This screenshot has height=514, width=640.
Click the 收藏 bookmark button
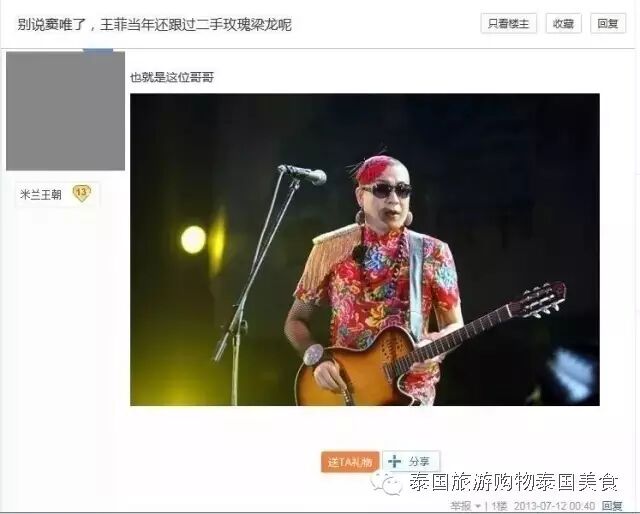(x=564, y=24)
